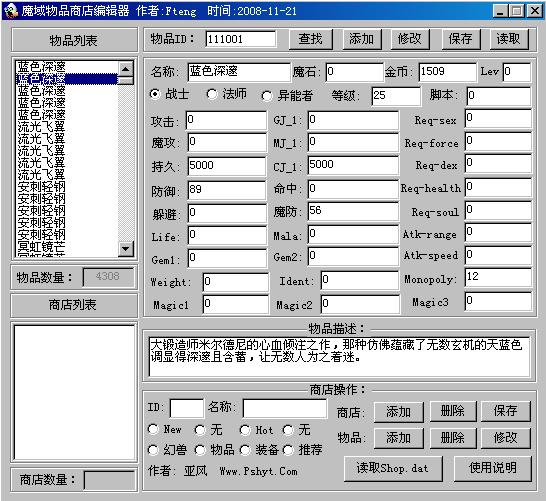The width and height of the screenshot is (546, 501).
Task: Click the 等级 field showing 25
Action: coord(396,96)
